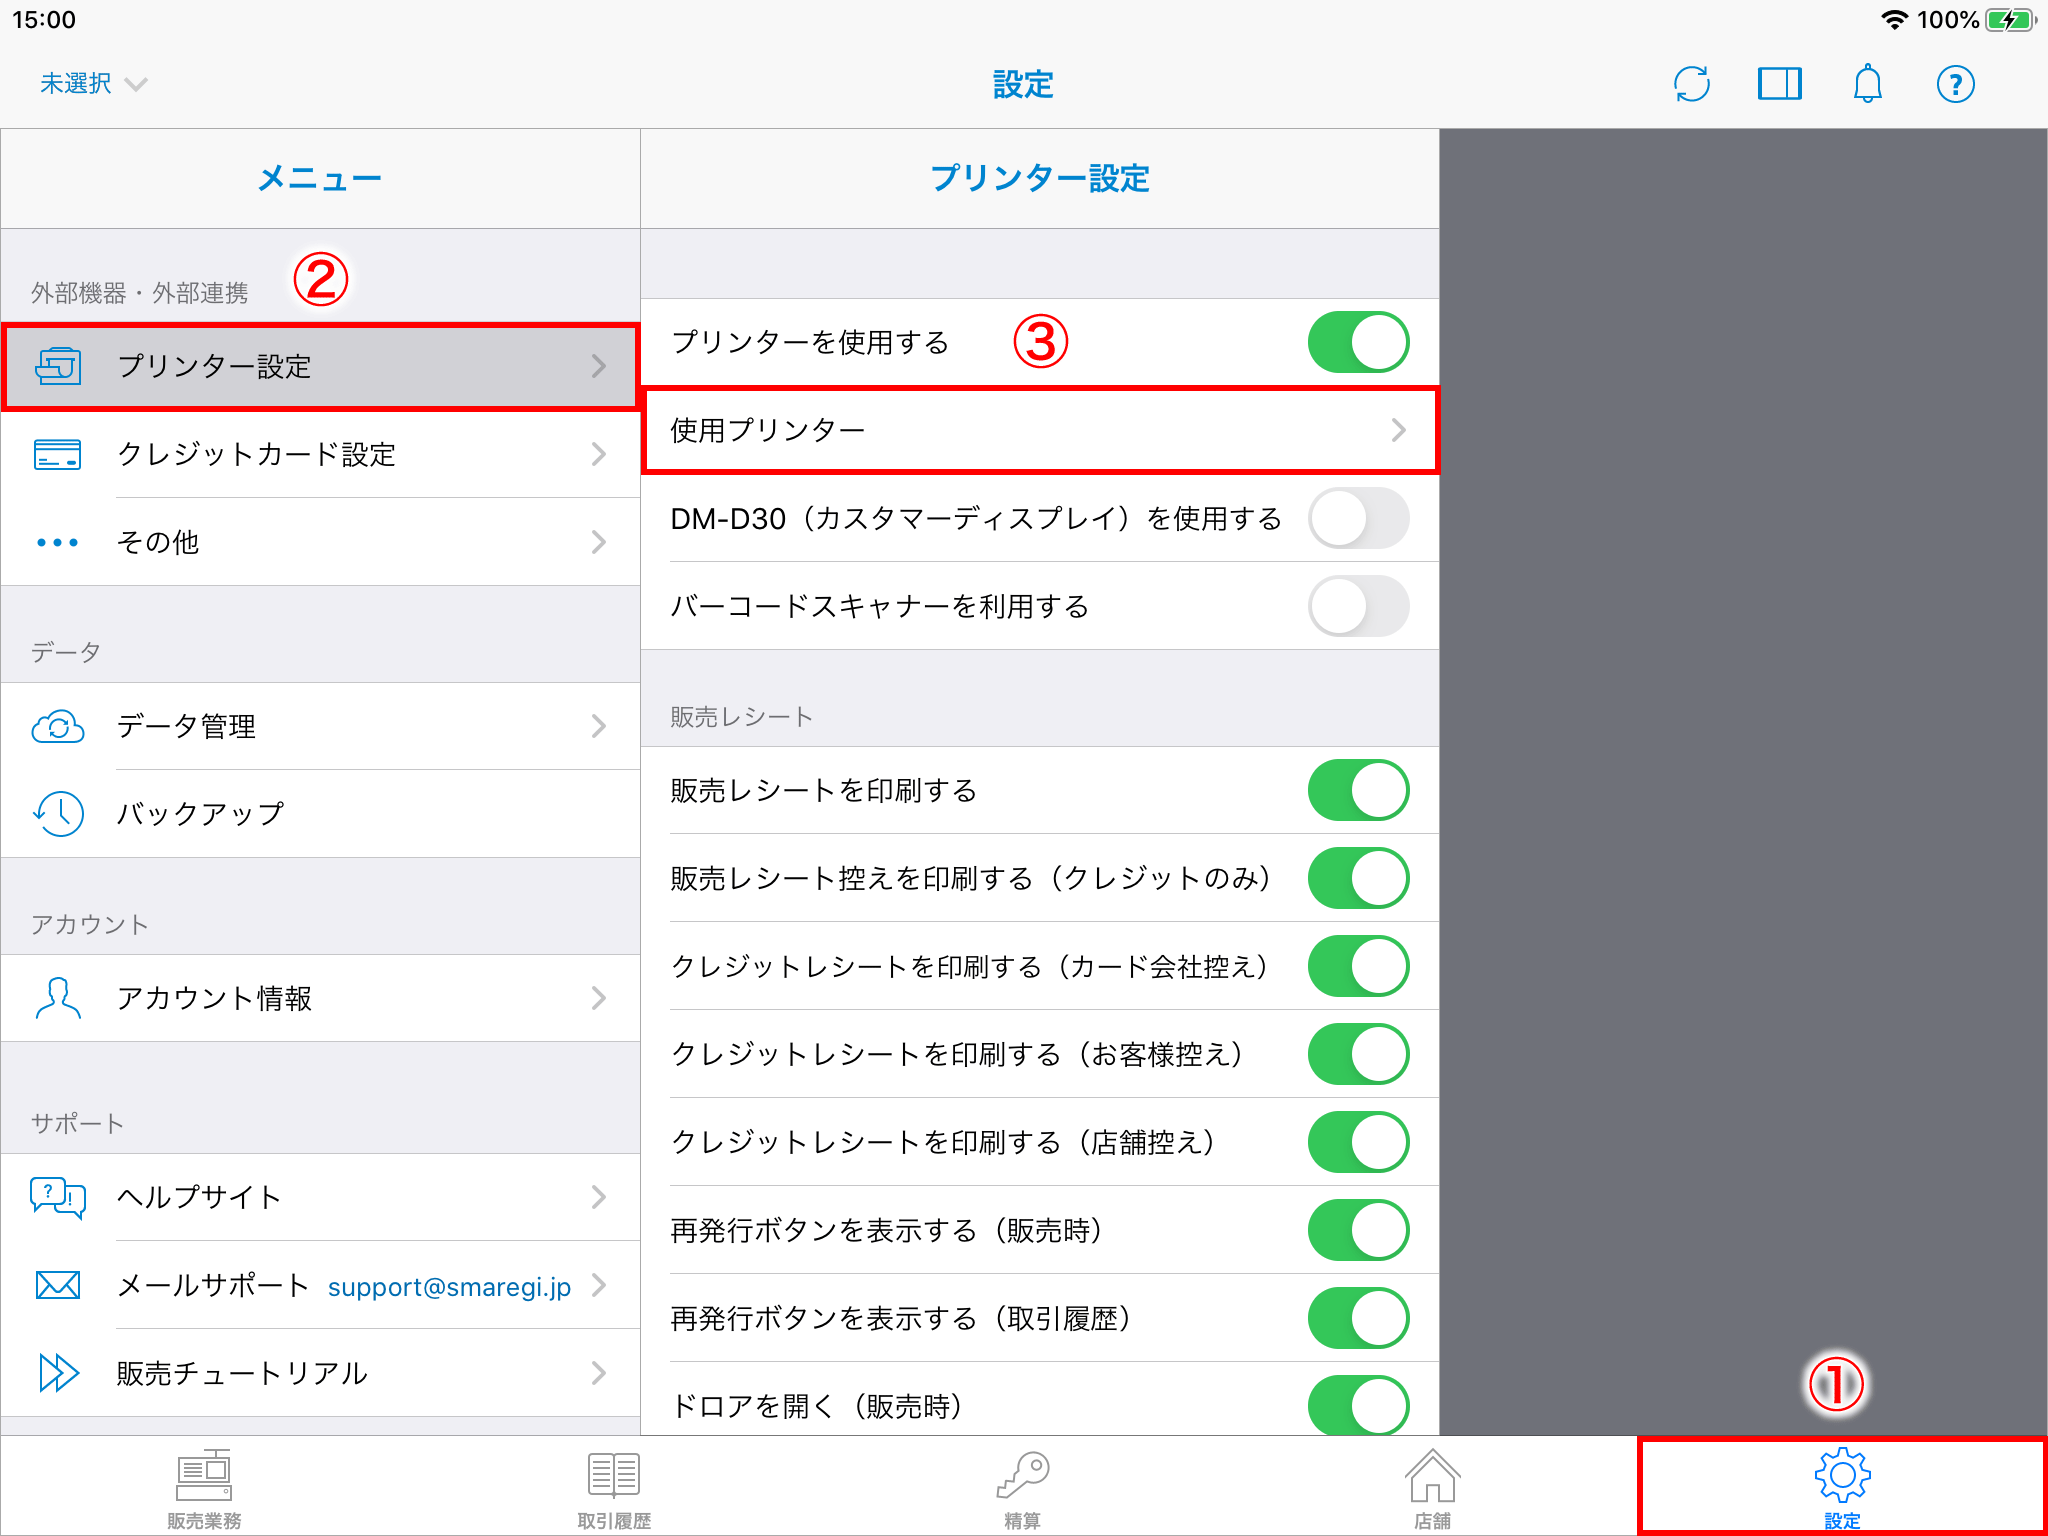Open その他 menu item
This screenshot has height=1536, width=2048.
[320, 542]
